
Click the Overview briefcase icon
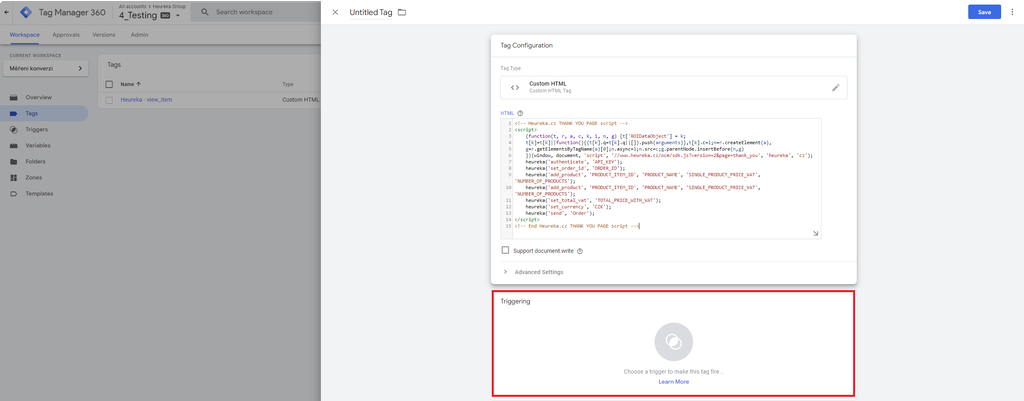pos(13,97)
